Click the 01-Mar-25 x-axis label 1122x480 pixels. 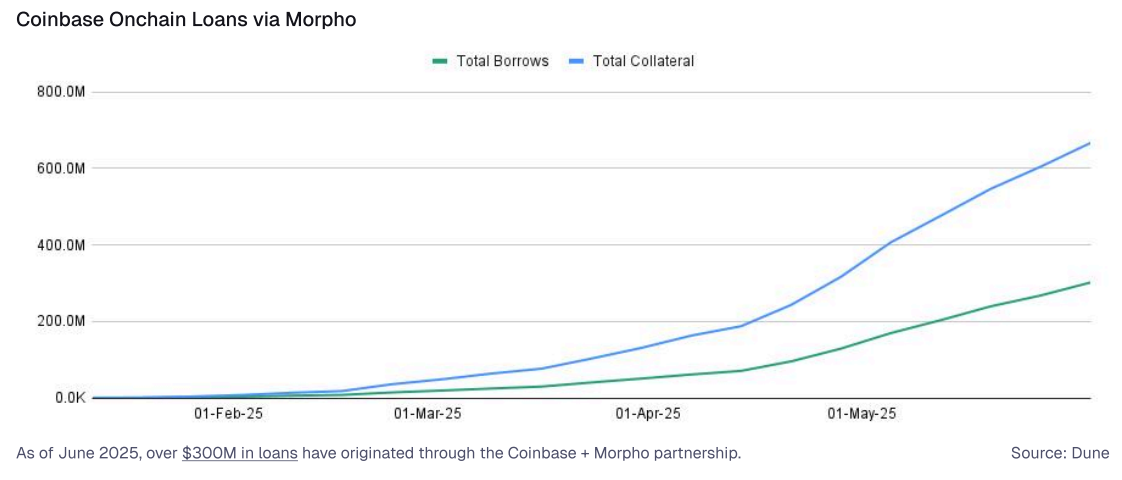428,413
